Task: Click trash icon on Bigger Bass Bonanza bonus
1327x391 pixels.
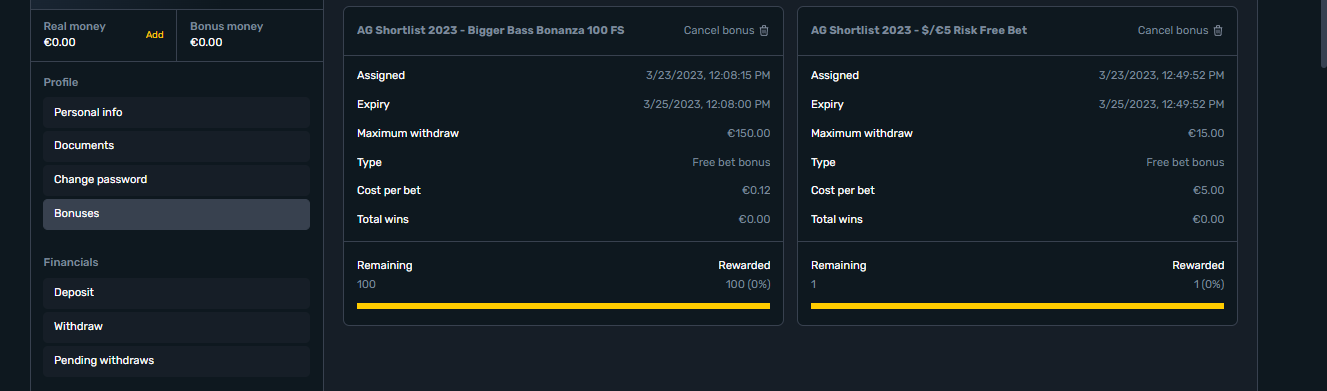Action: [764, 30]
